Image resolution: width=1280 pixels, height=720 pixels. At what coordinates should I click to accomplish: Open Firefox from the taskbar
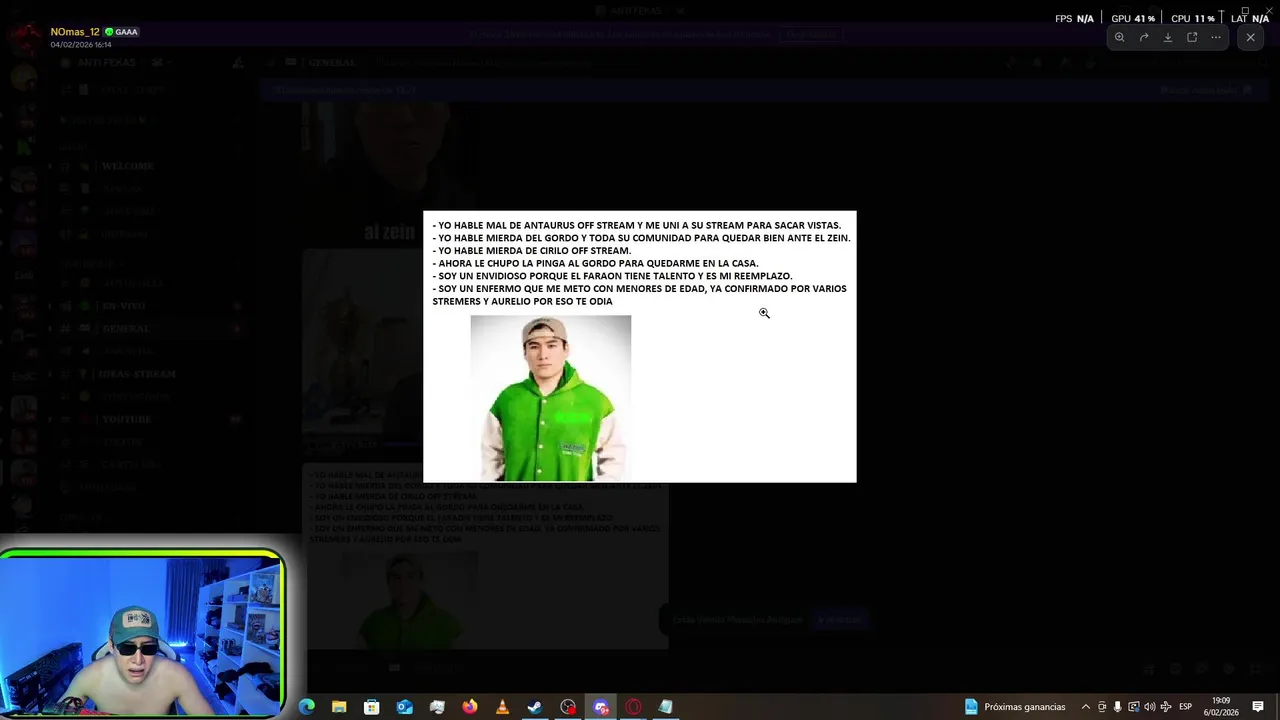tap(470, 707)
